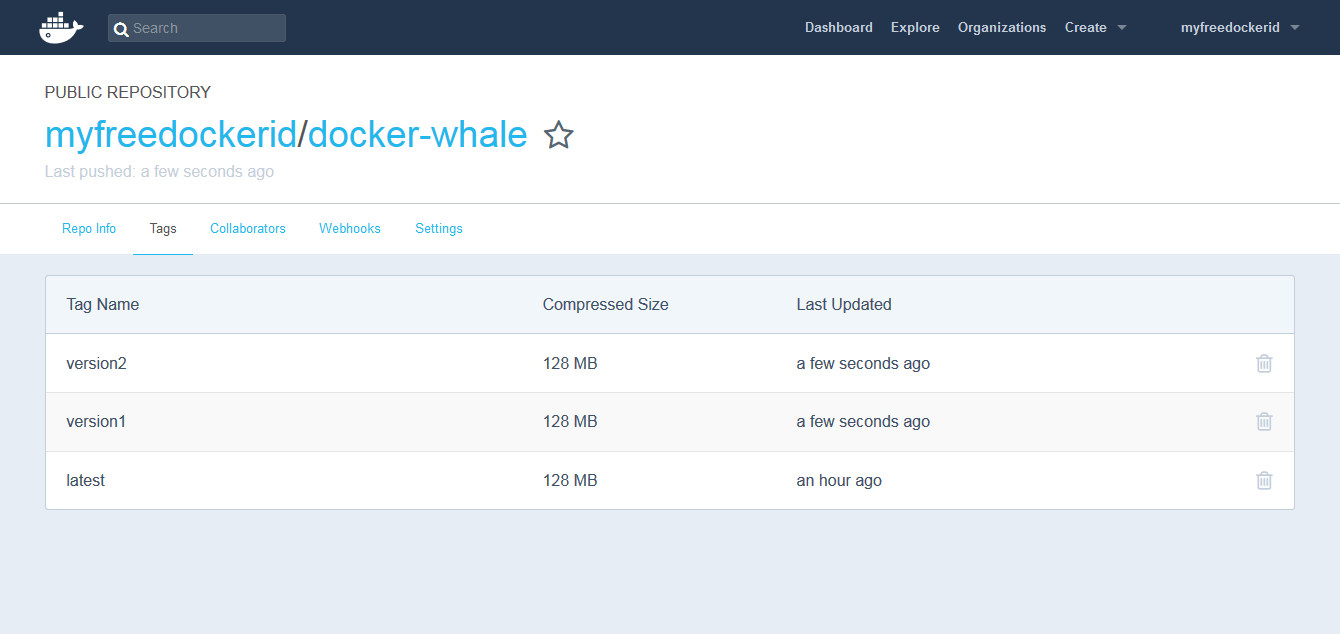The height and width of the screenshot is (634, 1340).
Task: Switch to the Collaborators tab
Action: 248,229
